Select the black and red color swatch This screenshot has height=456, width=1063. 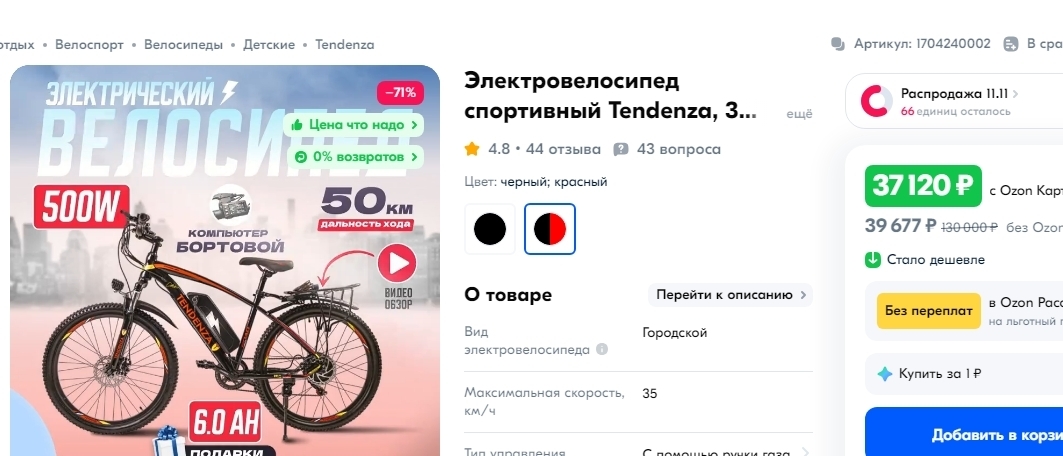[550, 229]
